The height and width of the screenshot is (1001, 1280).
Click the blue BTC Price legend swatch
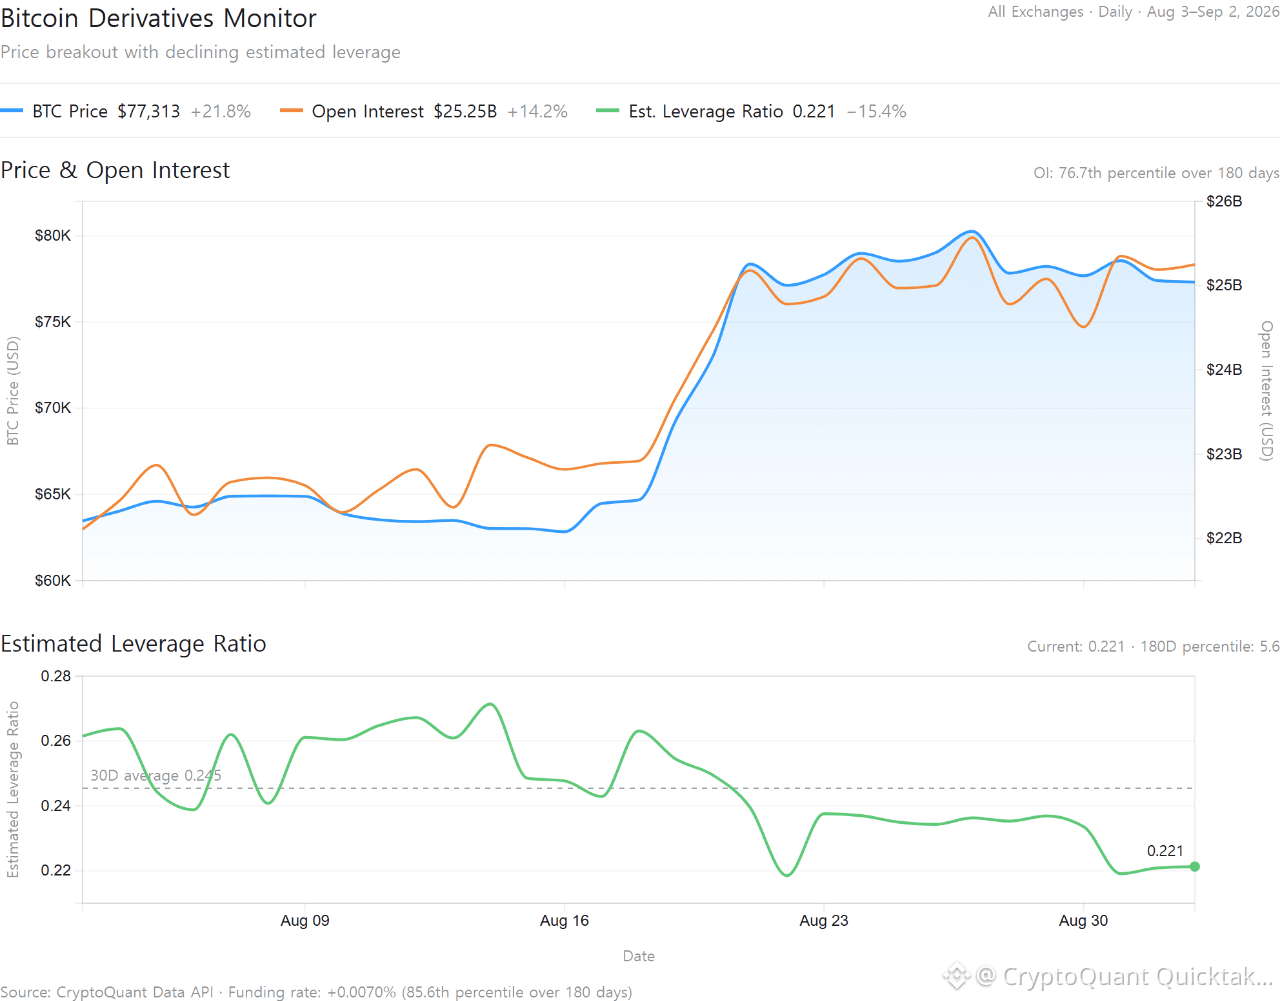(x=12, y=111)
